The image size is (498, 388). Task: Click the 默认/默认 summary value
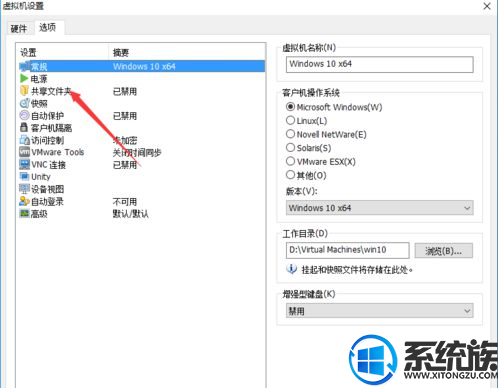pos(130,214)
